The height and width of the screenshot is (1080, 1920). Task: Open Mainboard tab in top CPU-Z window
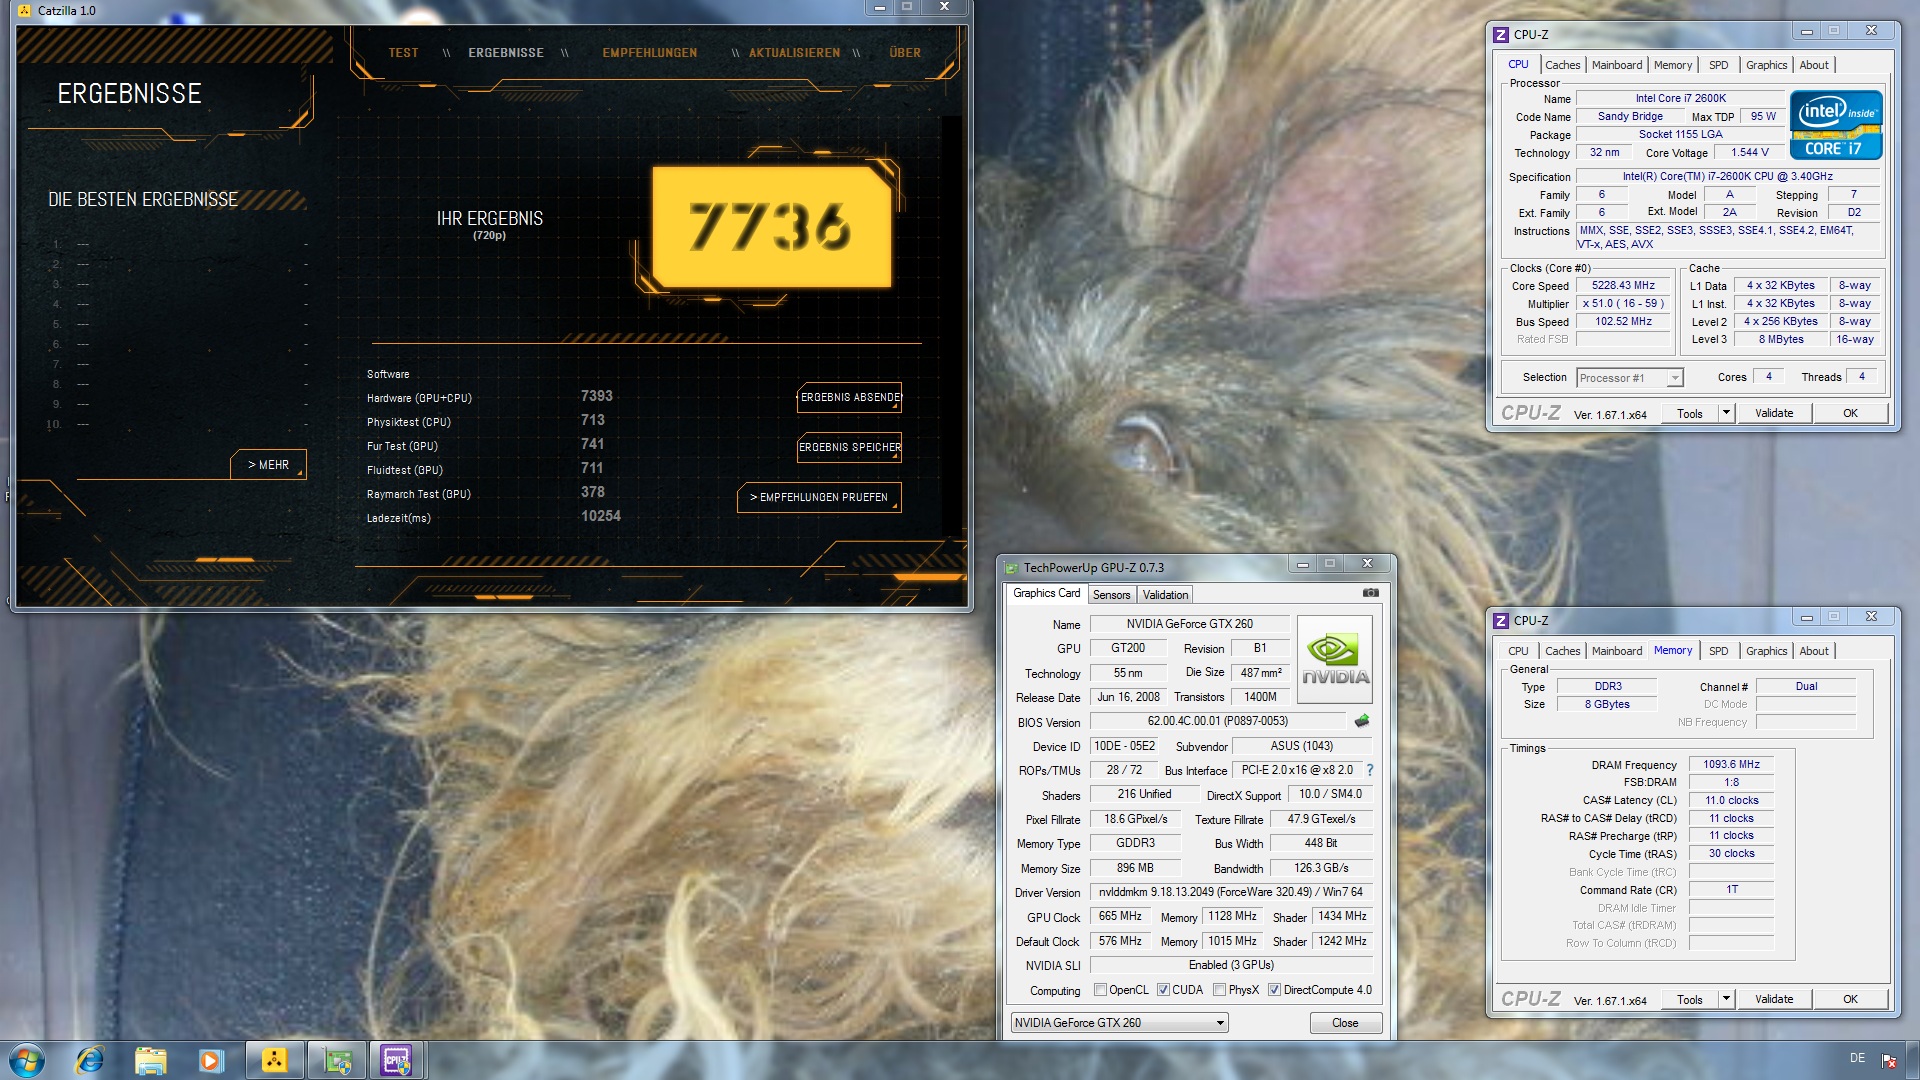click(1616, 65)
